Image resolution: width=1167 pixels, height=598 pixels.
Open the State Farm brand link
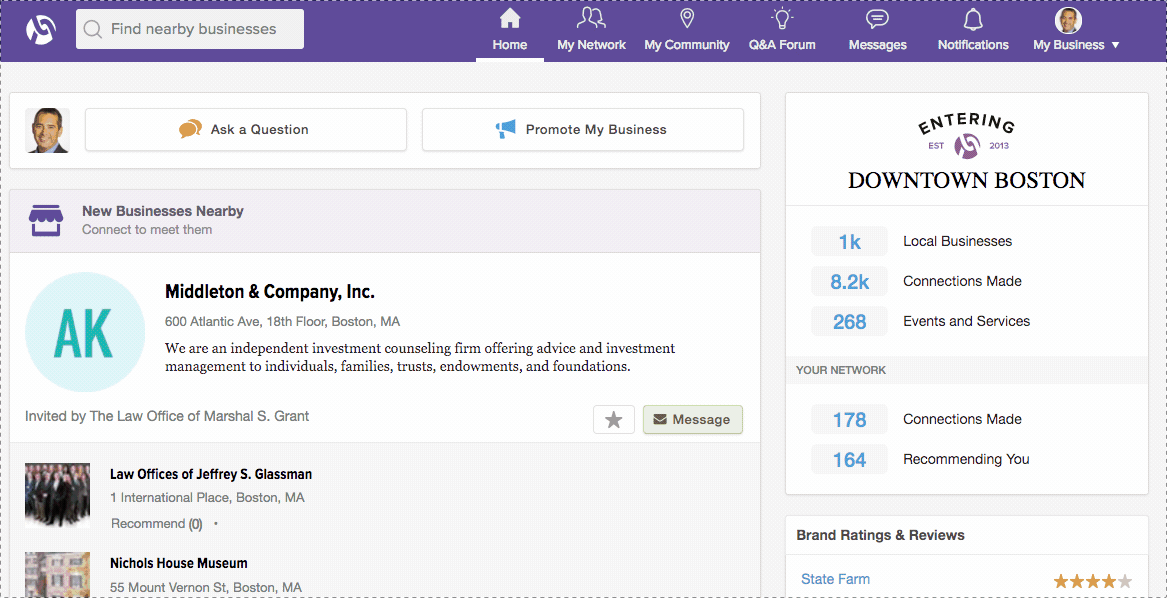pyautogui.click(x=835, y=579)
